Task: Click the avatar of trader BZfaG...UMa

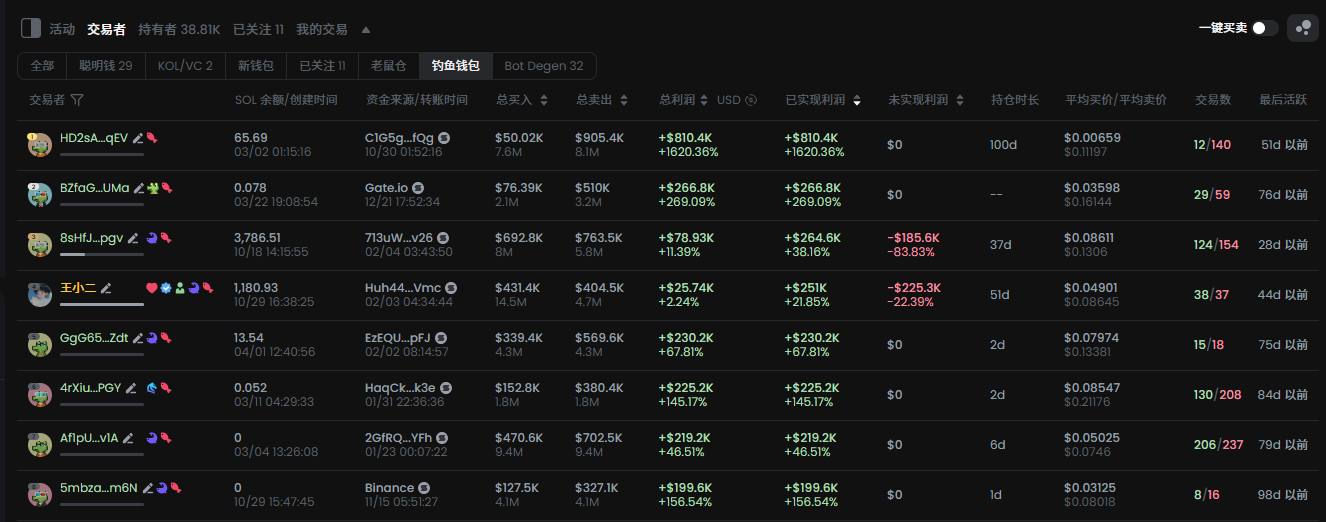Action: [x=39, y=195]
